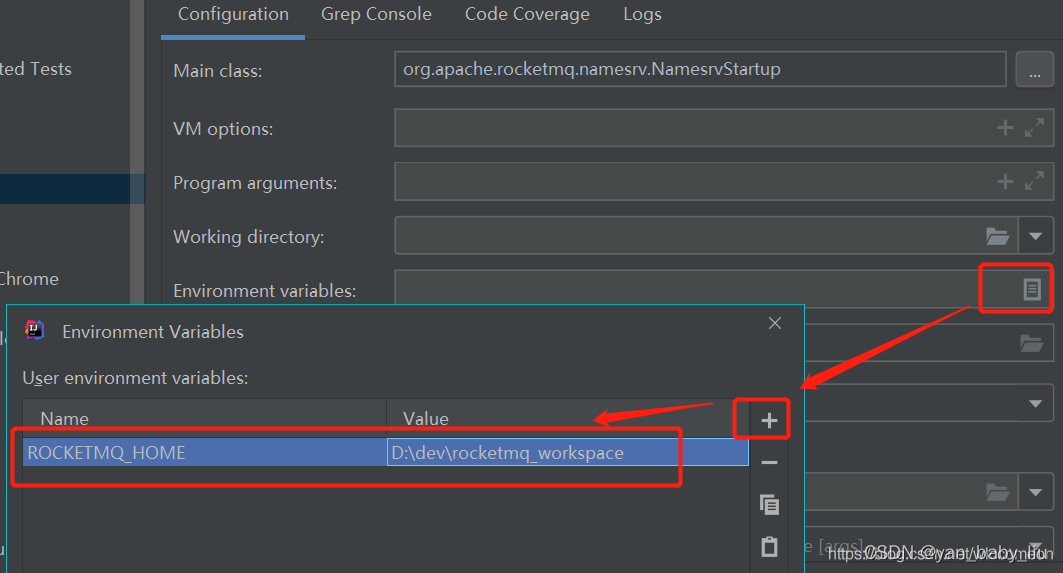Switch to the Grep Console tab
The image size is (1063, 573).
click(x=376, y=14)
